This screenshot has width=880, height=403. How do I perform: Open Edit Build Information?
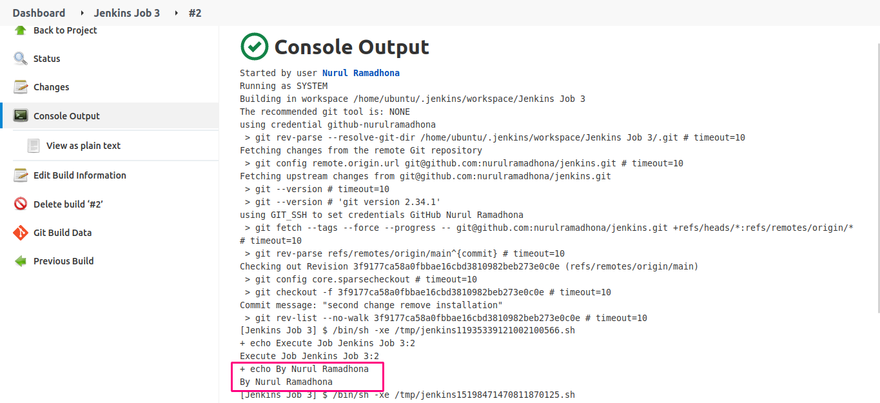point(80,175)
